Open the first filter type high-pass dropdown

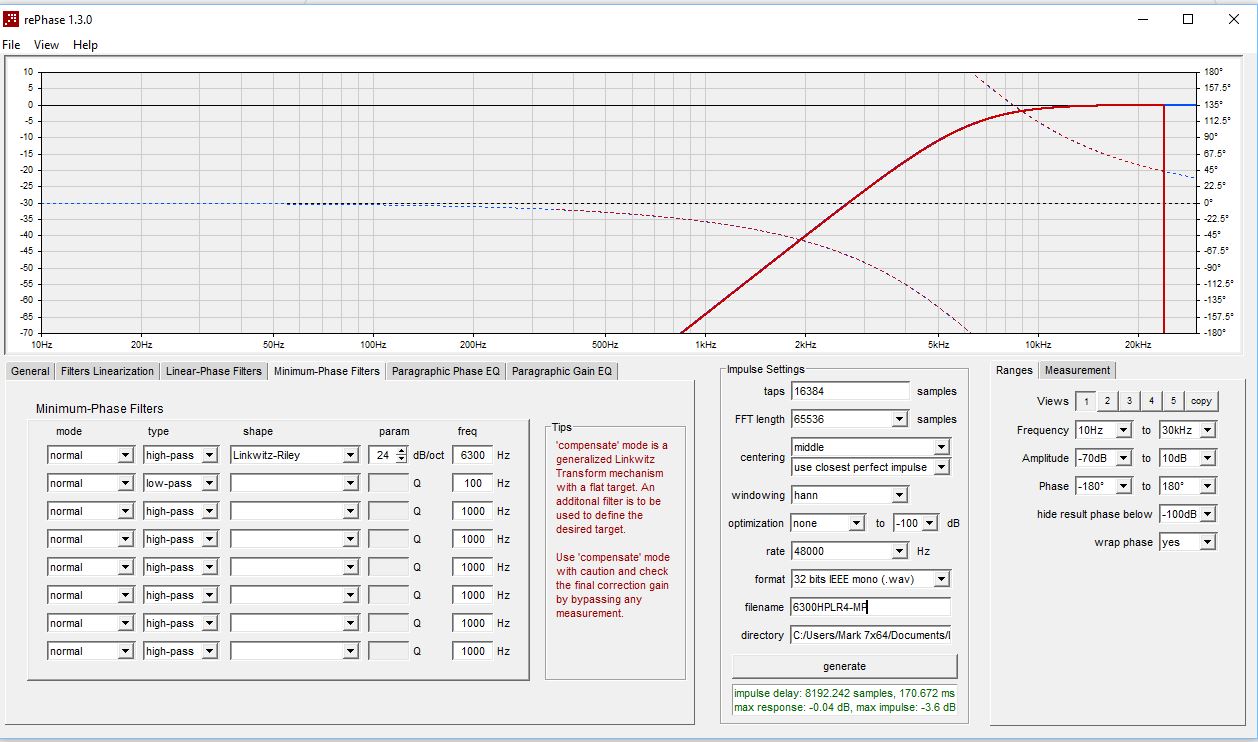pyautogui.click(x=181, y=455)
